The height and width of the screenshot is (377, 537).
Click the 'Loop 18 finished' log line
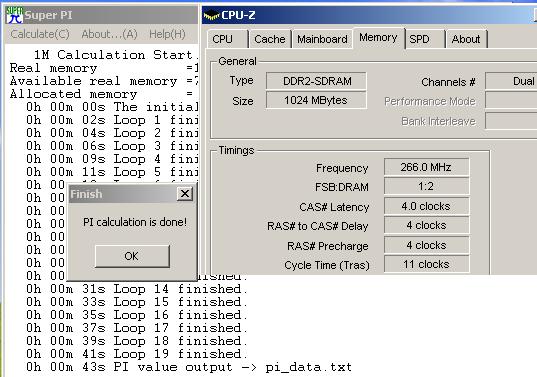point(137,341)
